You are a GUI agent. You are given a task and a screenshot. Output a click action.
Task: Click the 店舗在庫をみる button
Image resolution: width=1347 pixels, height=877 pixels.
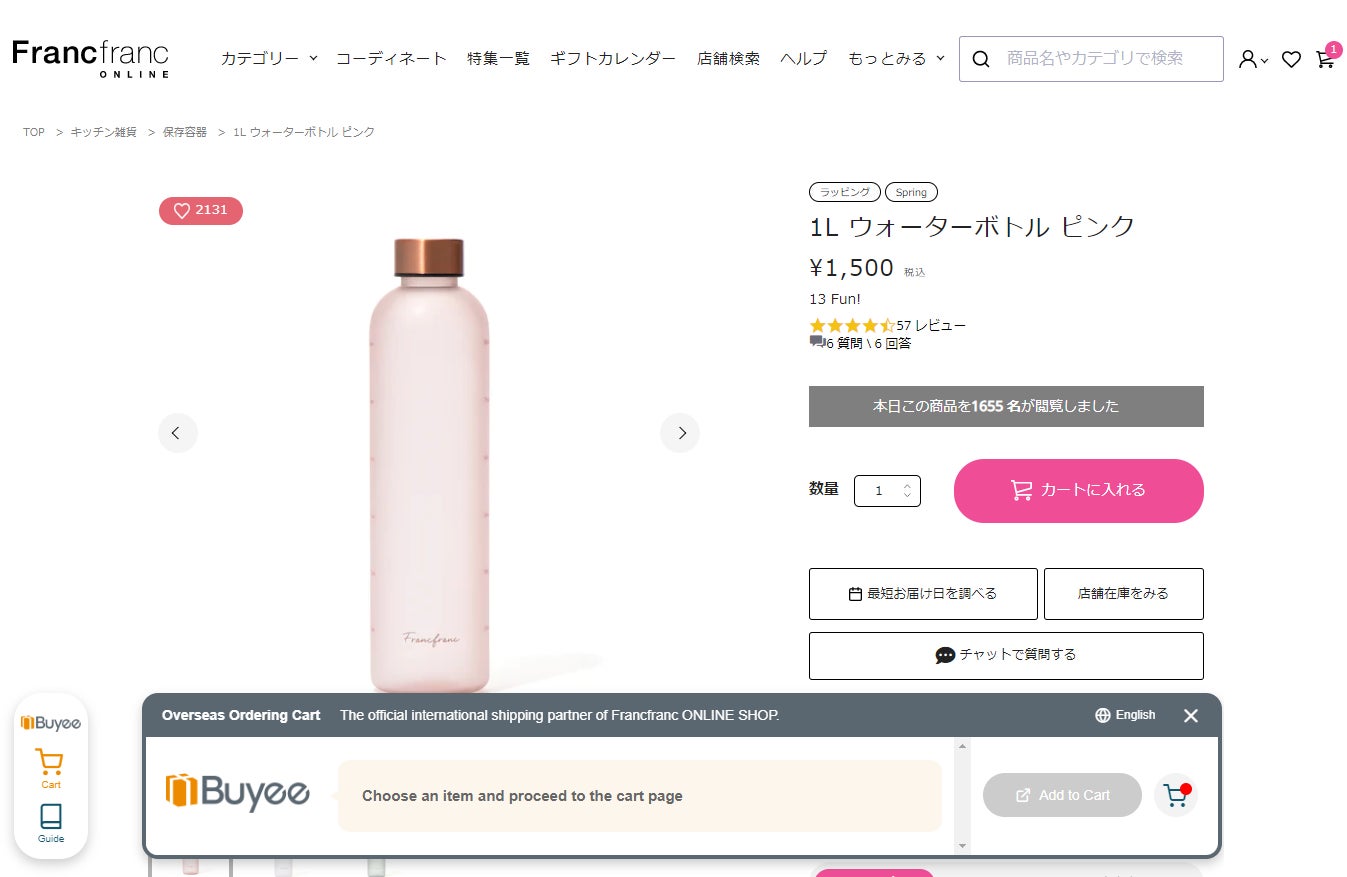tap(1123, 594)
